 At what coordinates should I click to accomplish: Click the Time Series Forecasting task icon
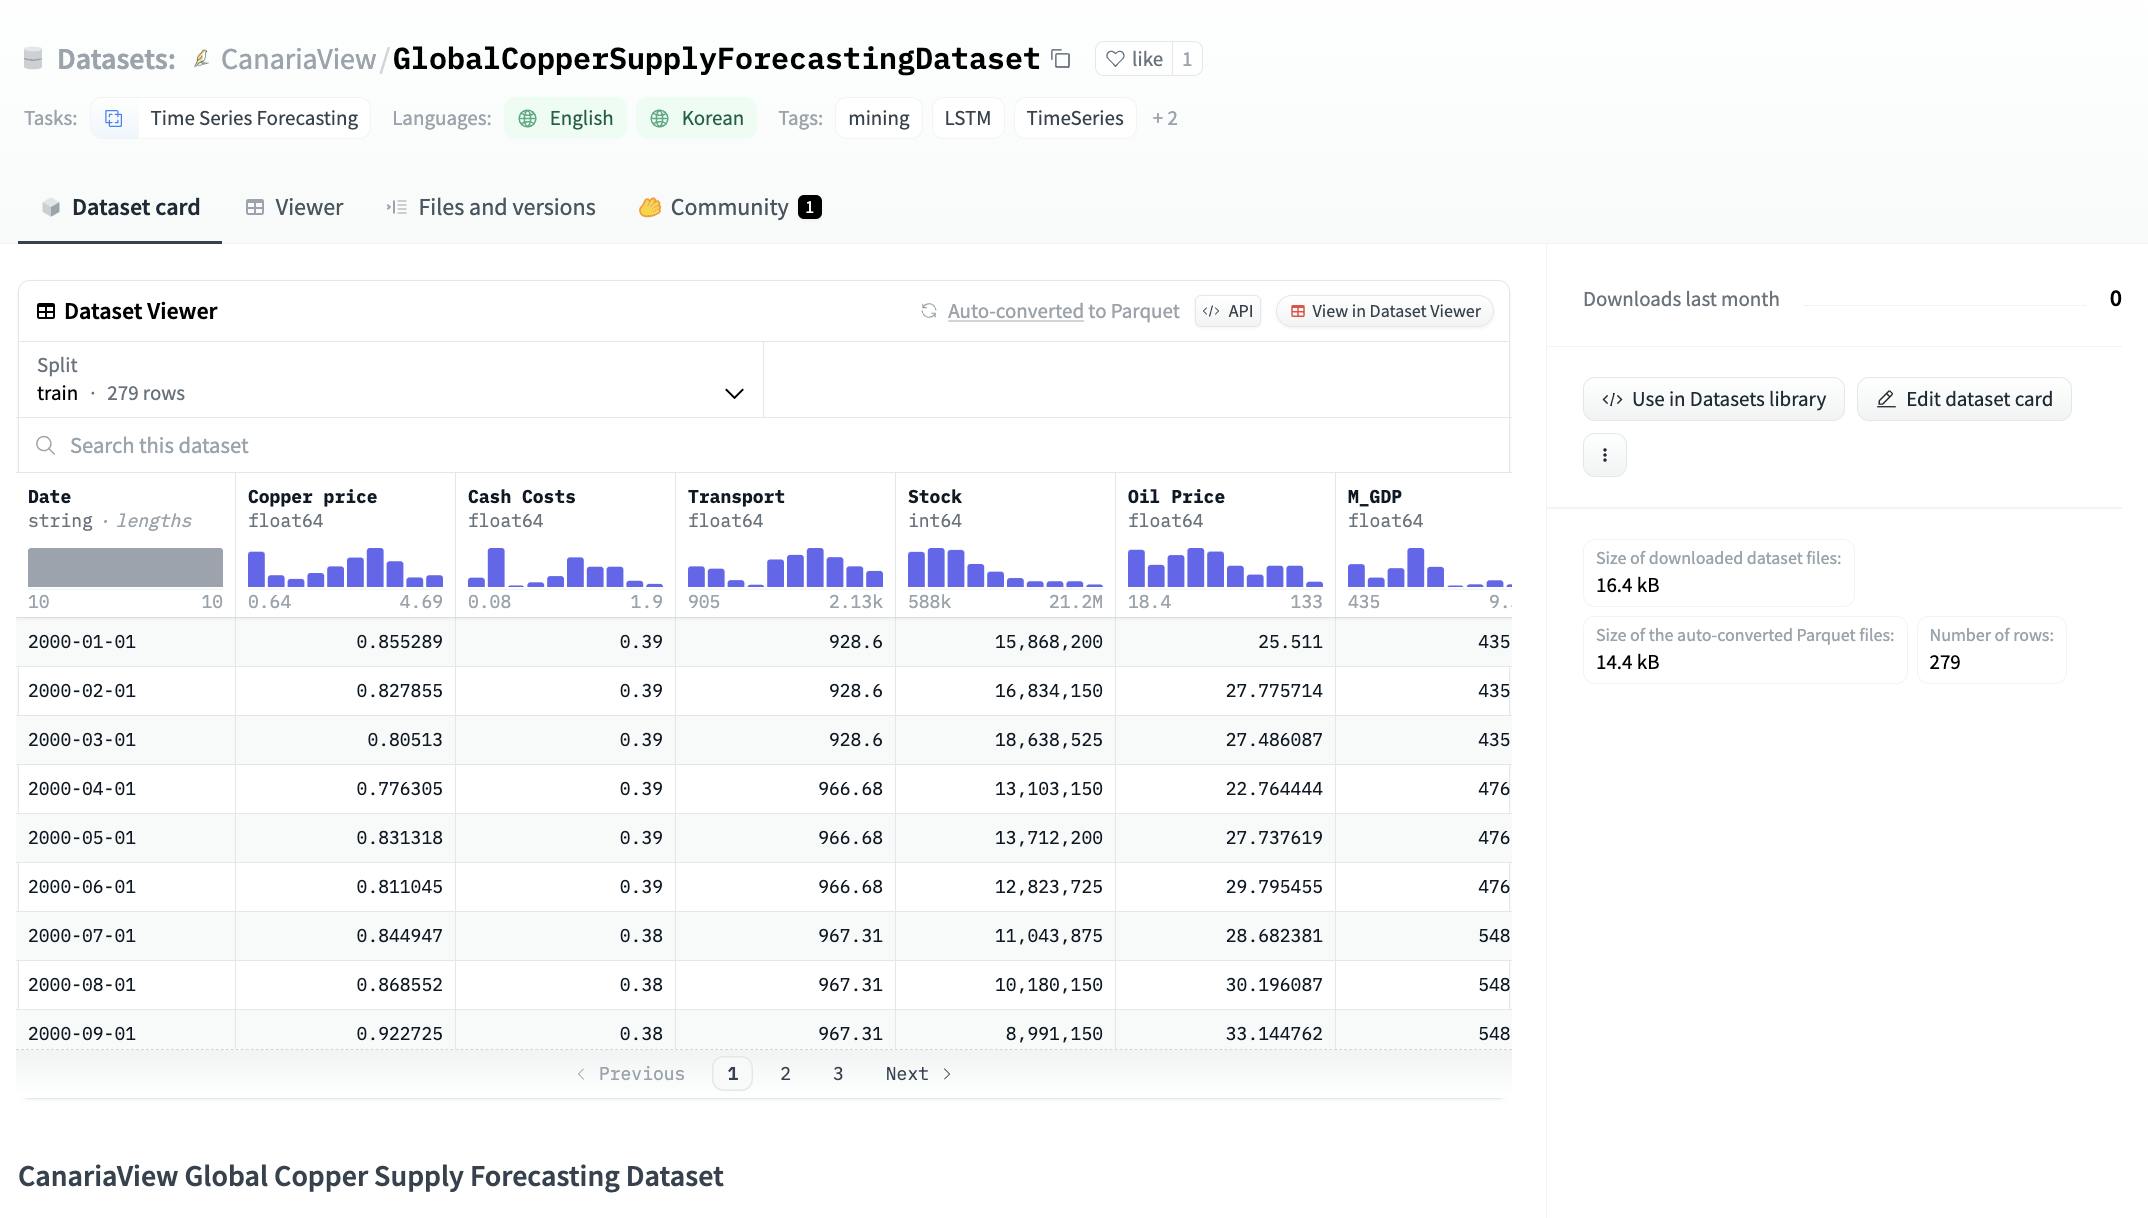pyautogui.click(x=114, y=118)
